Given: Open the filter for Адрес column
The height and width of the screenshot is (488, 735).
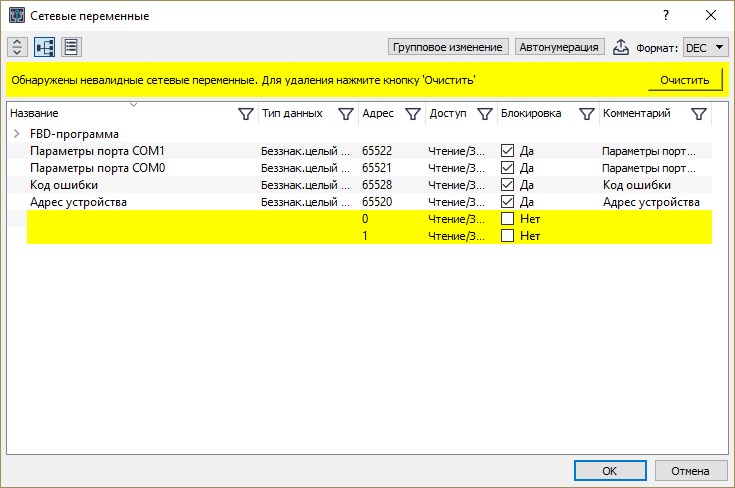Looking at the screenshot, I should [412, 113].
